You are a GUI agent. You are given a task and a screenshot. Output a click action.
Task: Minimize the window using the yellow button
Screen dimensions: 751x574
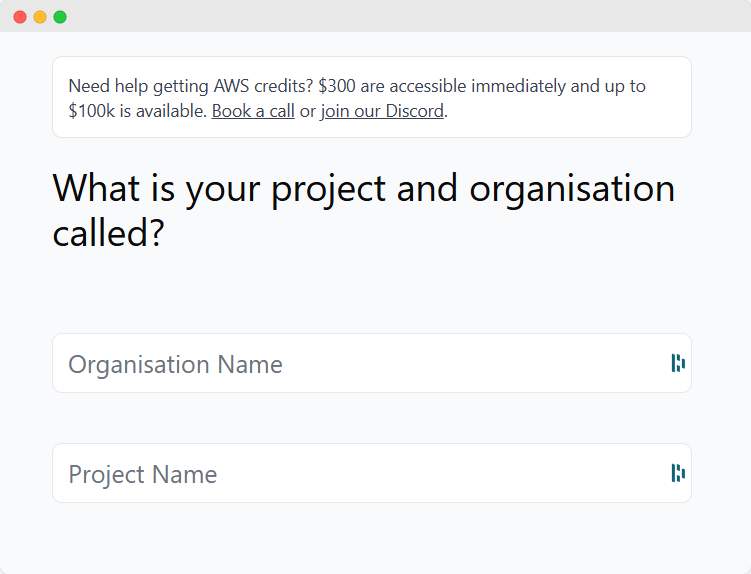(x=40, y=17)
